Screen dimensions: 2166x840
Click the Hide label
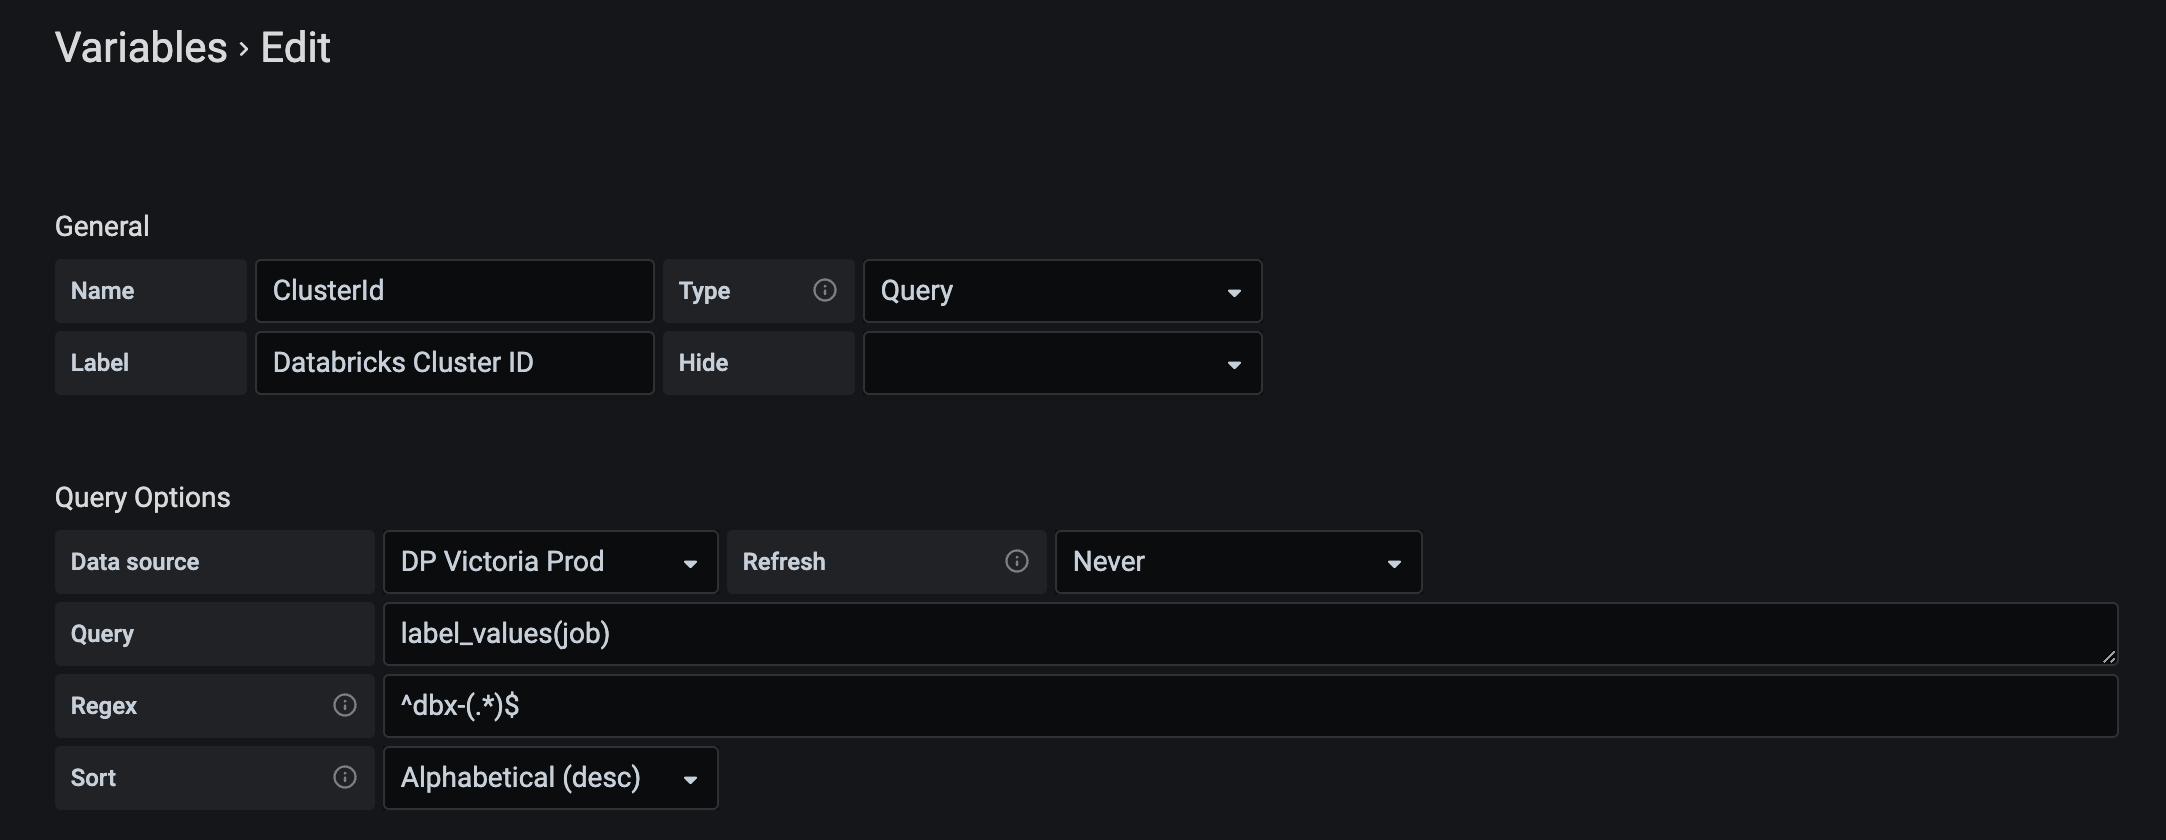click(703, 363)
